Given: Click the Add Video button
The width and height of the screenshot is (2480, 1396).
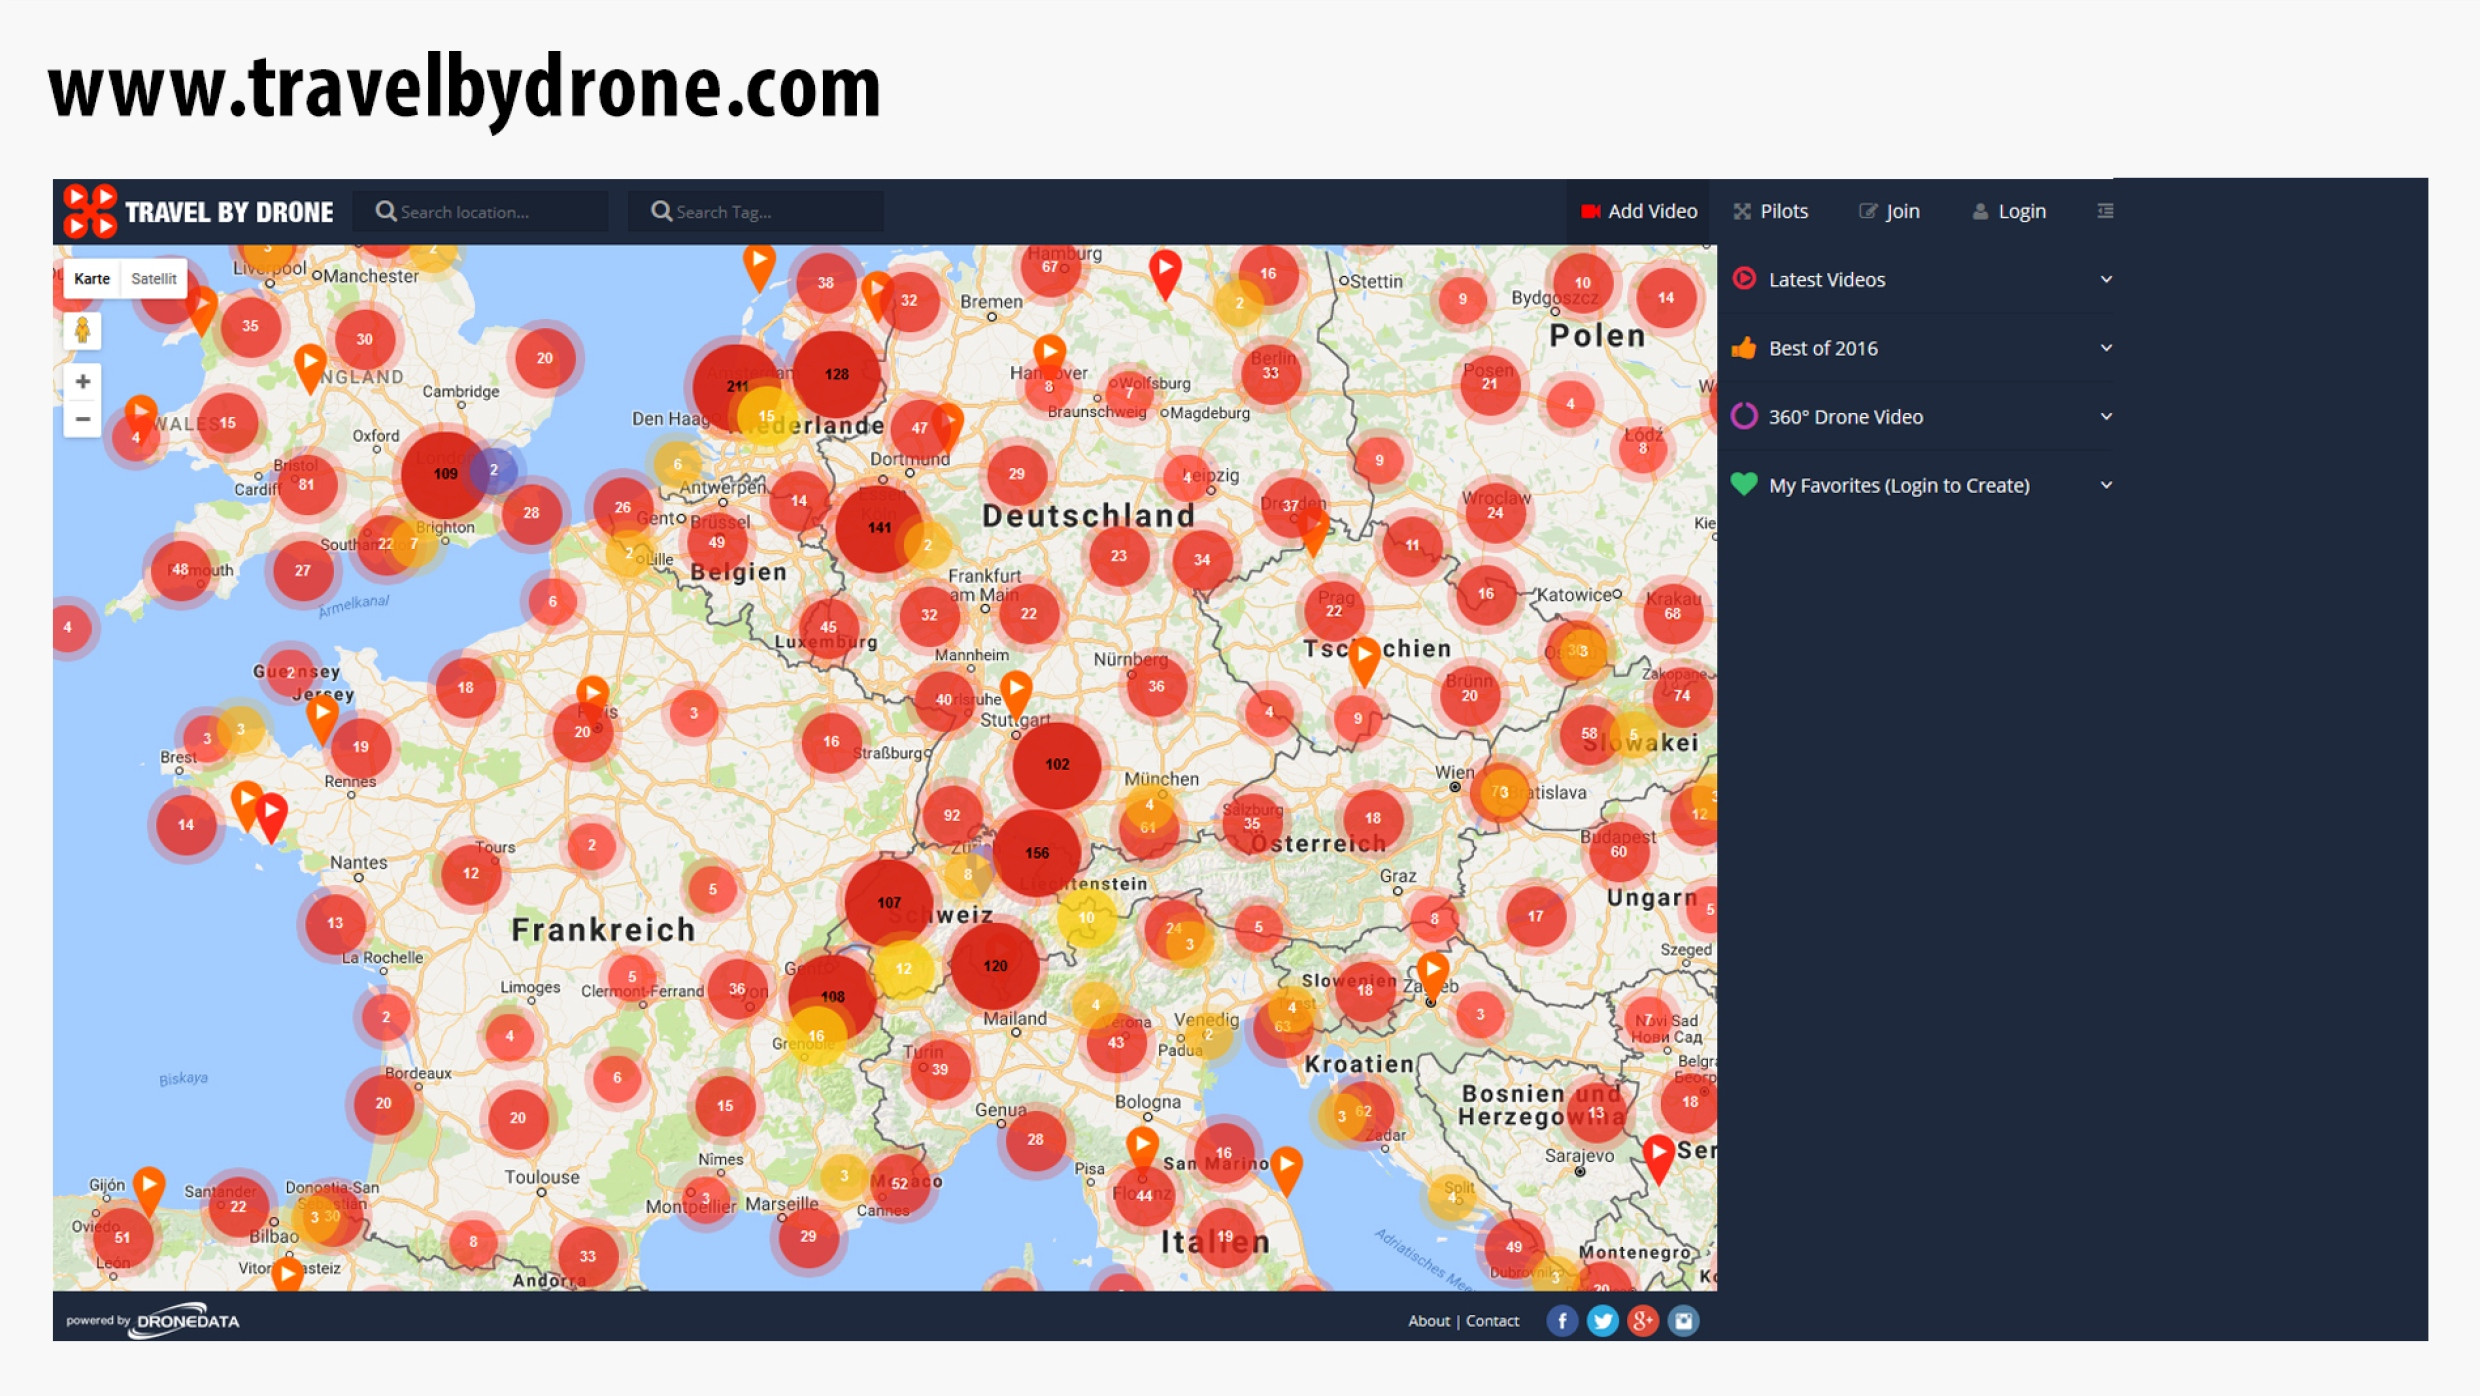Looking at the screenshot, I should pos(1639,211).
